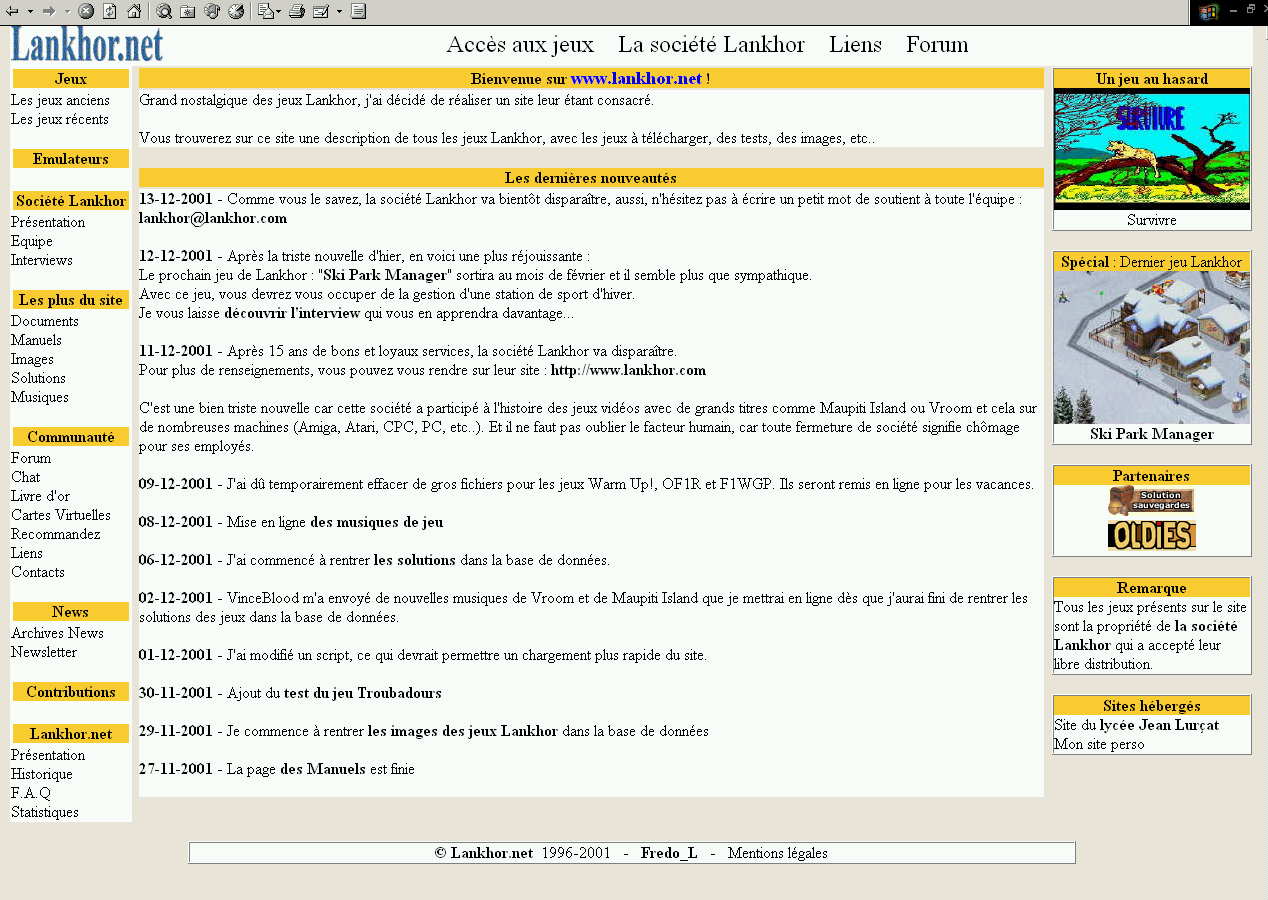
Task: Open 'Les jeux récents' in sidebar
Action: (60, 119)
